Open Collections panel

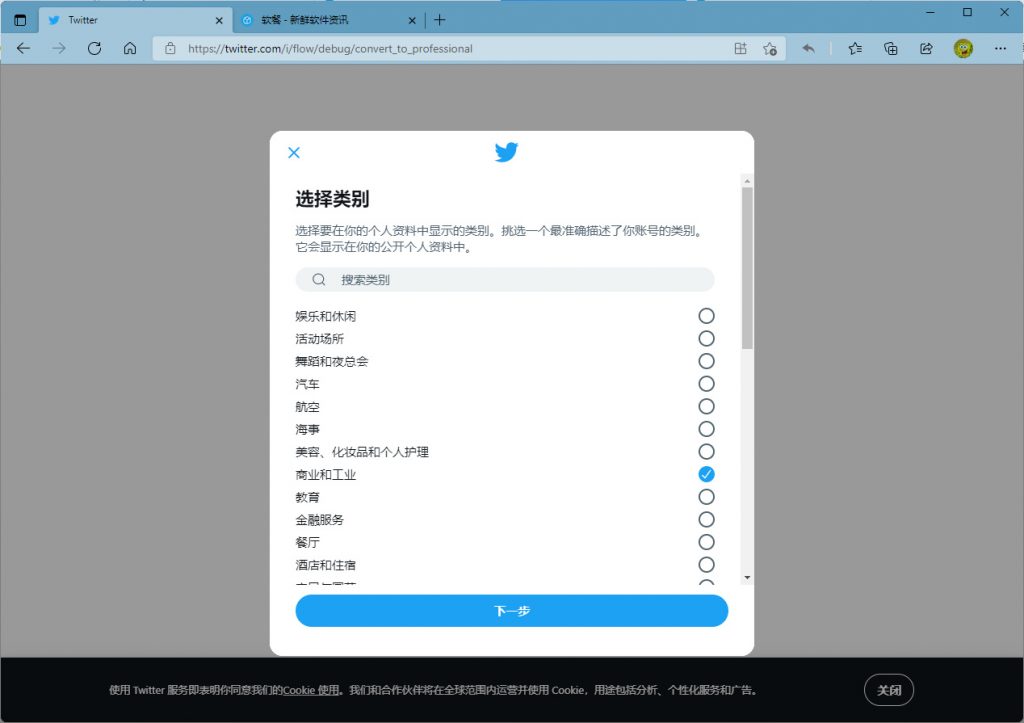click(891, 48)
